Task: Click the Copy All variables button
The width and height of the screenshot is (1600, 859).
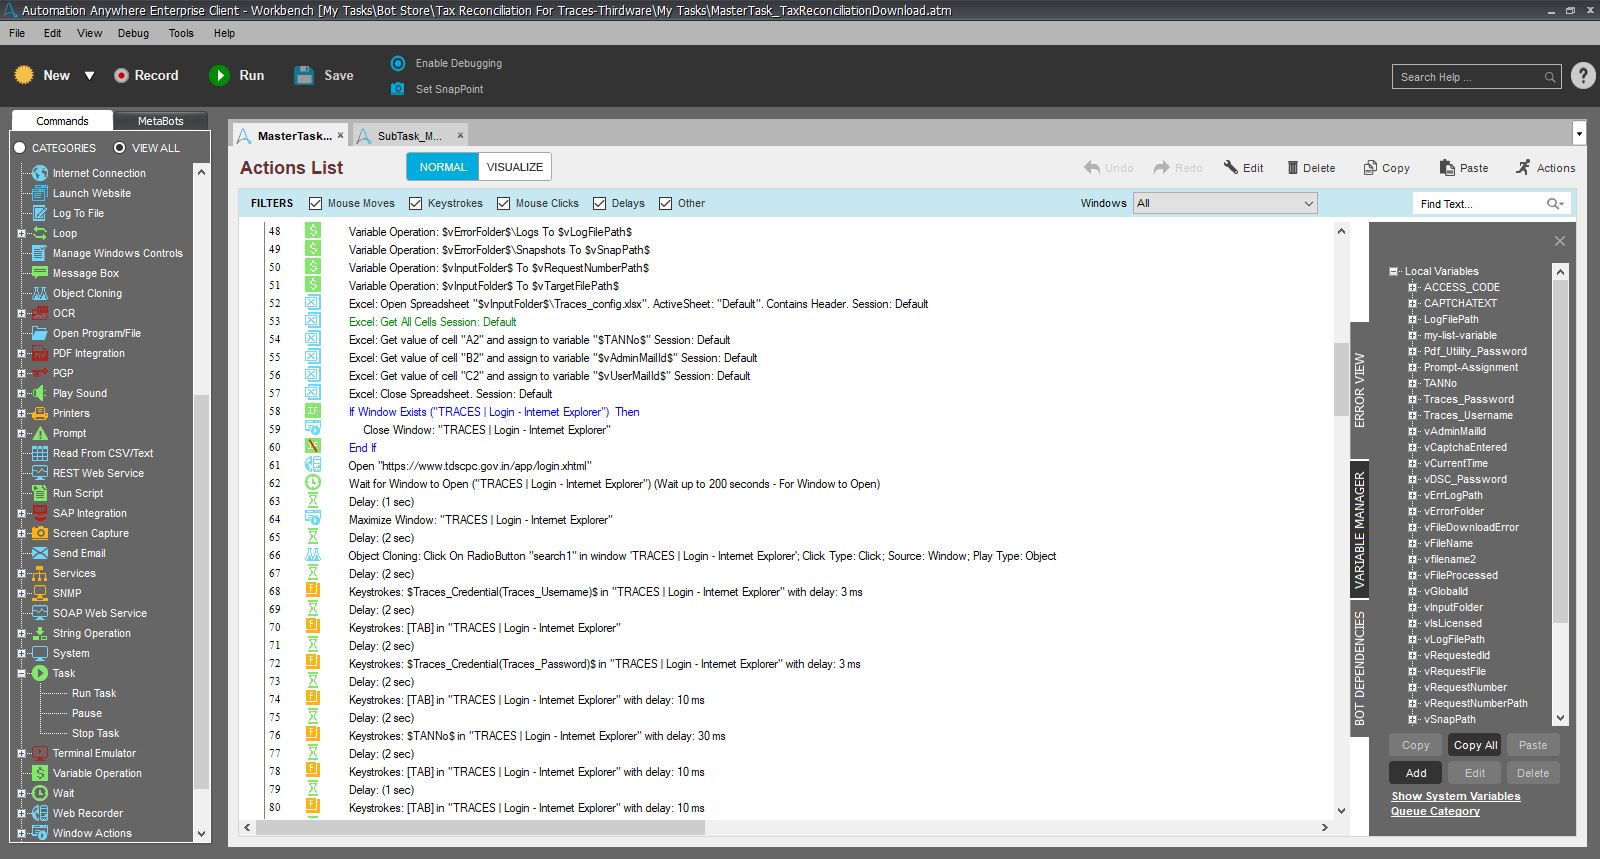Action: tap(1475, 745)
